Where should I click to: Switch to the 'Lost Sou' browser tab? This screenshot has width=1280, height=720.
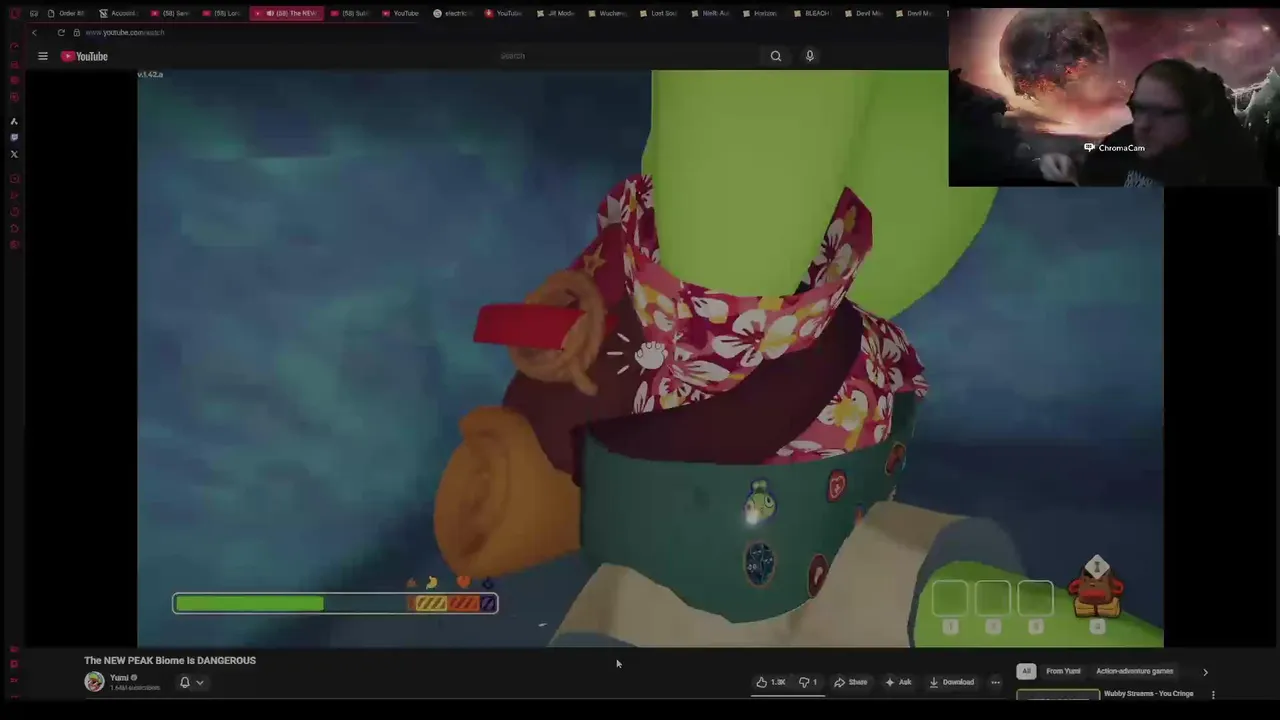[658, 13]
